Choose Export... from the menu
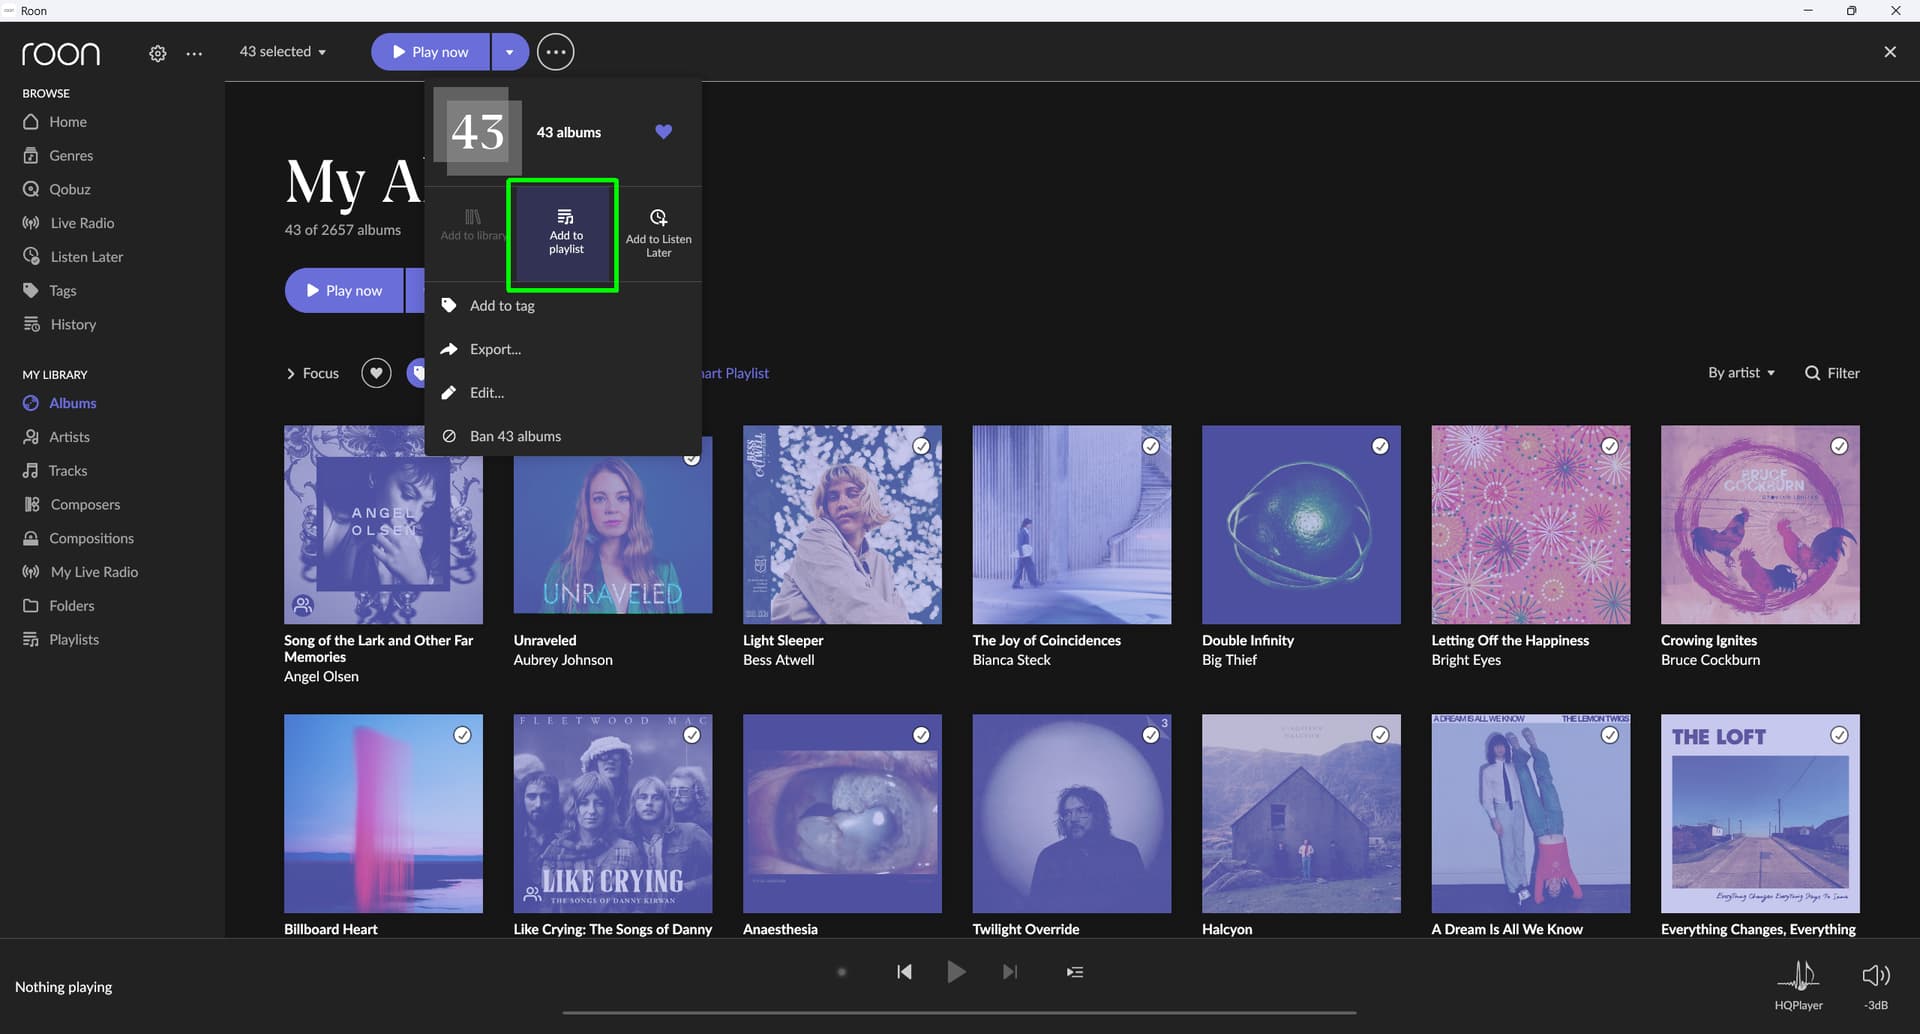This screenshot has width=1920, height=1034. [495, 349]
